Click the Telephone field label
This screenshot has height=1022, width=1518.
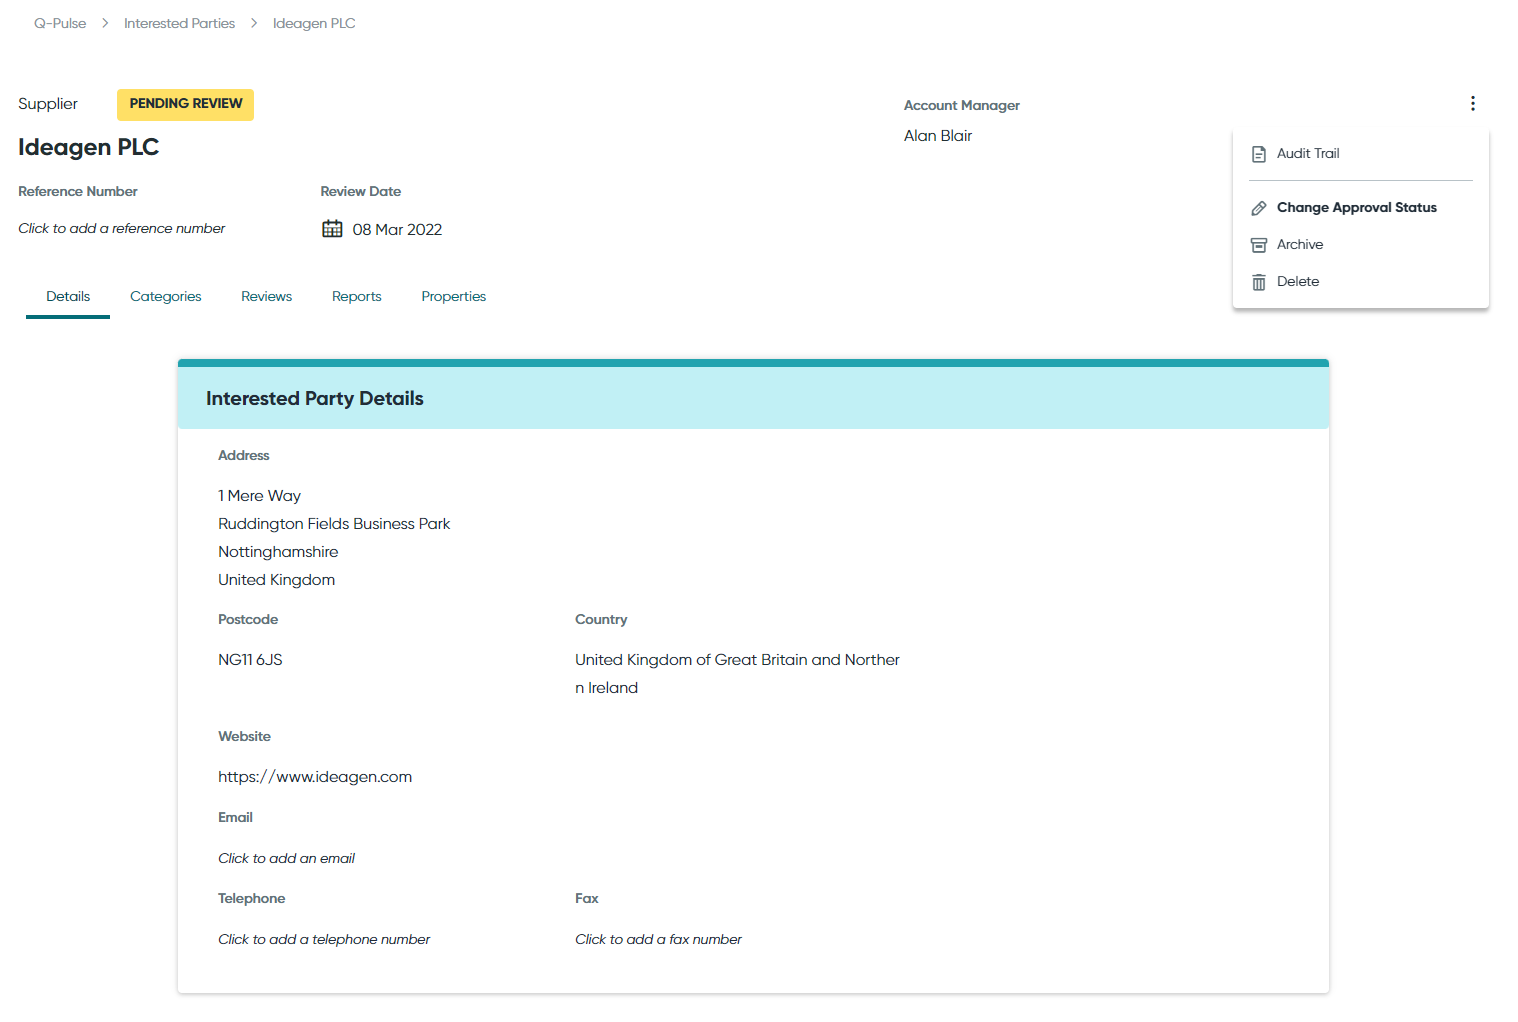pos(252,899)
